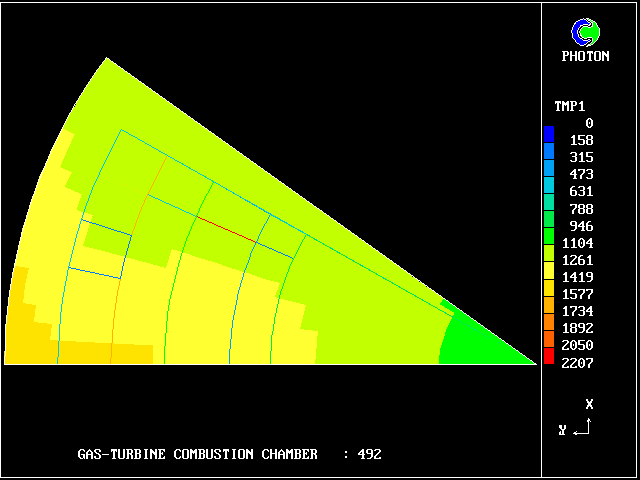The width and height of the screenshot is (640, 480).
Task: Click the legend value 1419
Action: click(580, 277)
